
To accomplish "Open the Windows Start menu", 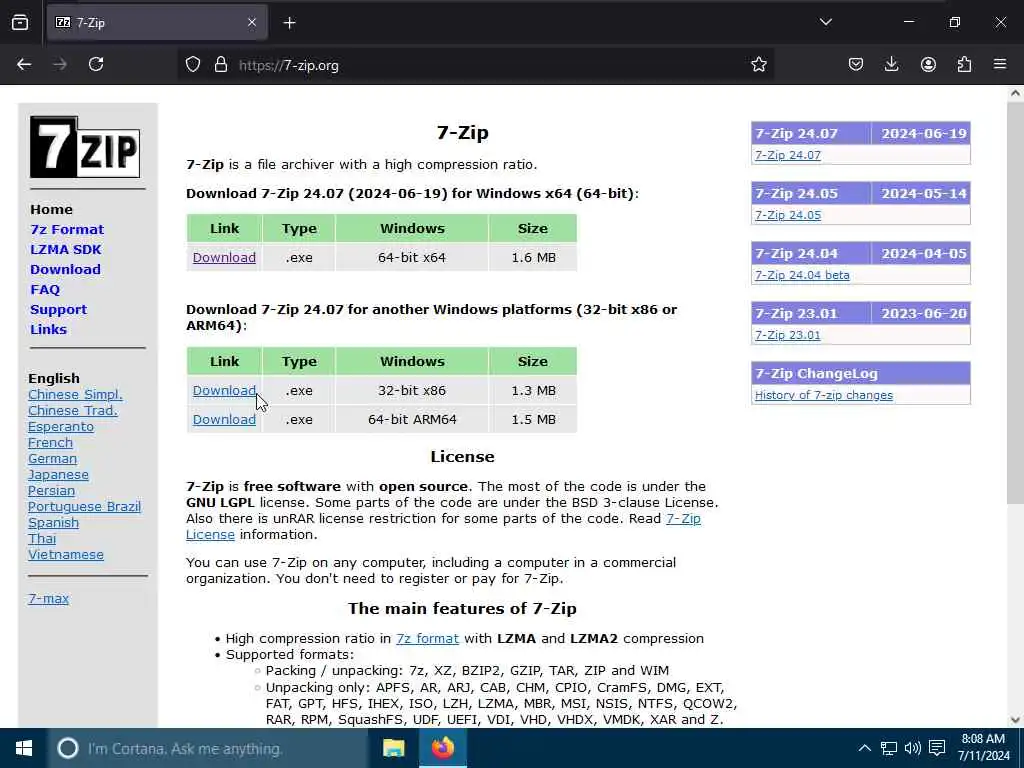I will coord(24,748).
